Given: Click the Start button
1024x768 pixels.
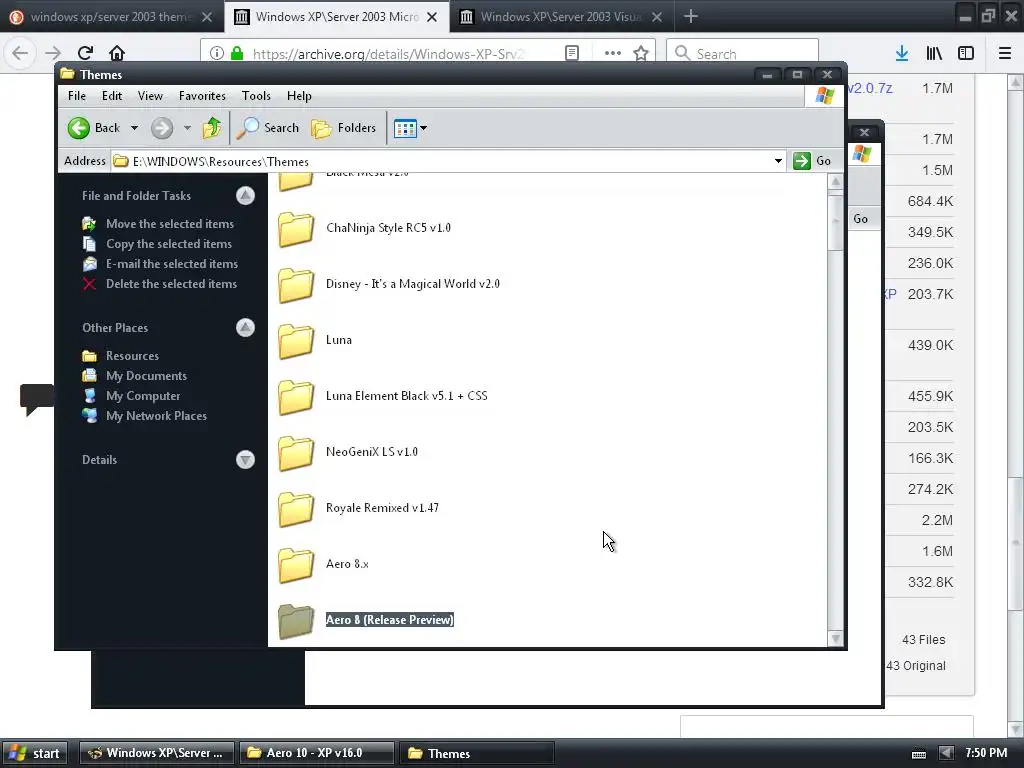Looking at the screenshot, I should (35, 753).
